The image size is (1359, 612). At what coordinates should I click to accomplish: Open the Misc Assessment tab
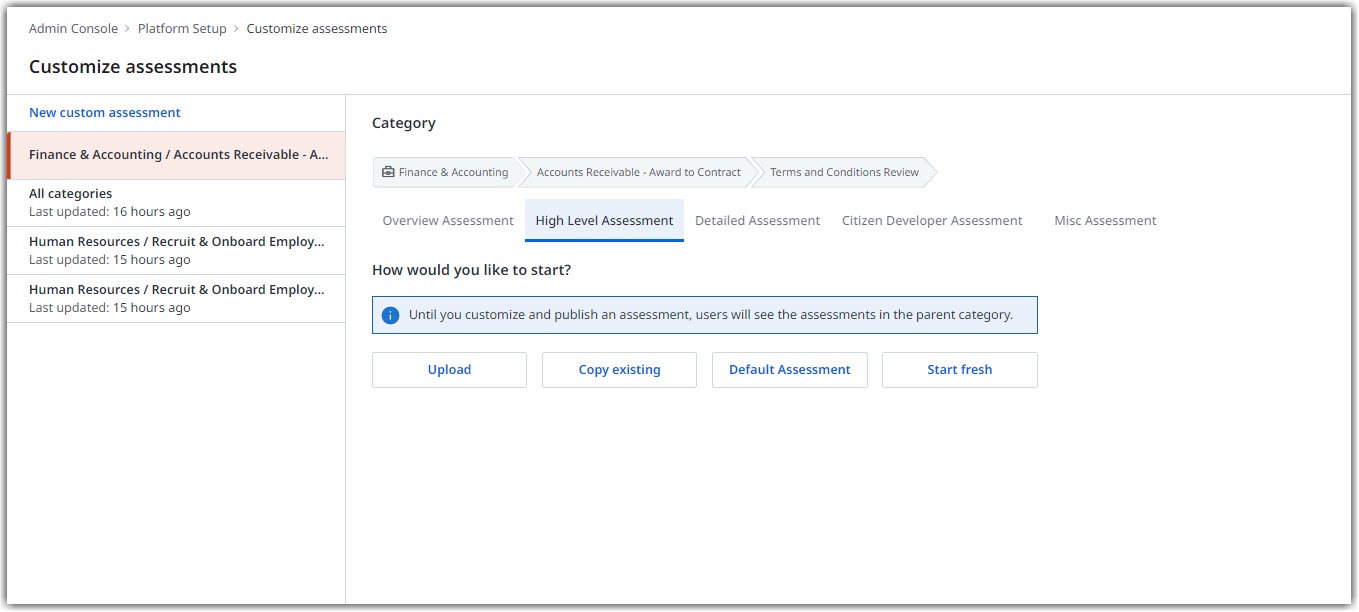tap(1105, 221)
